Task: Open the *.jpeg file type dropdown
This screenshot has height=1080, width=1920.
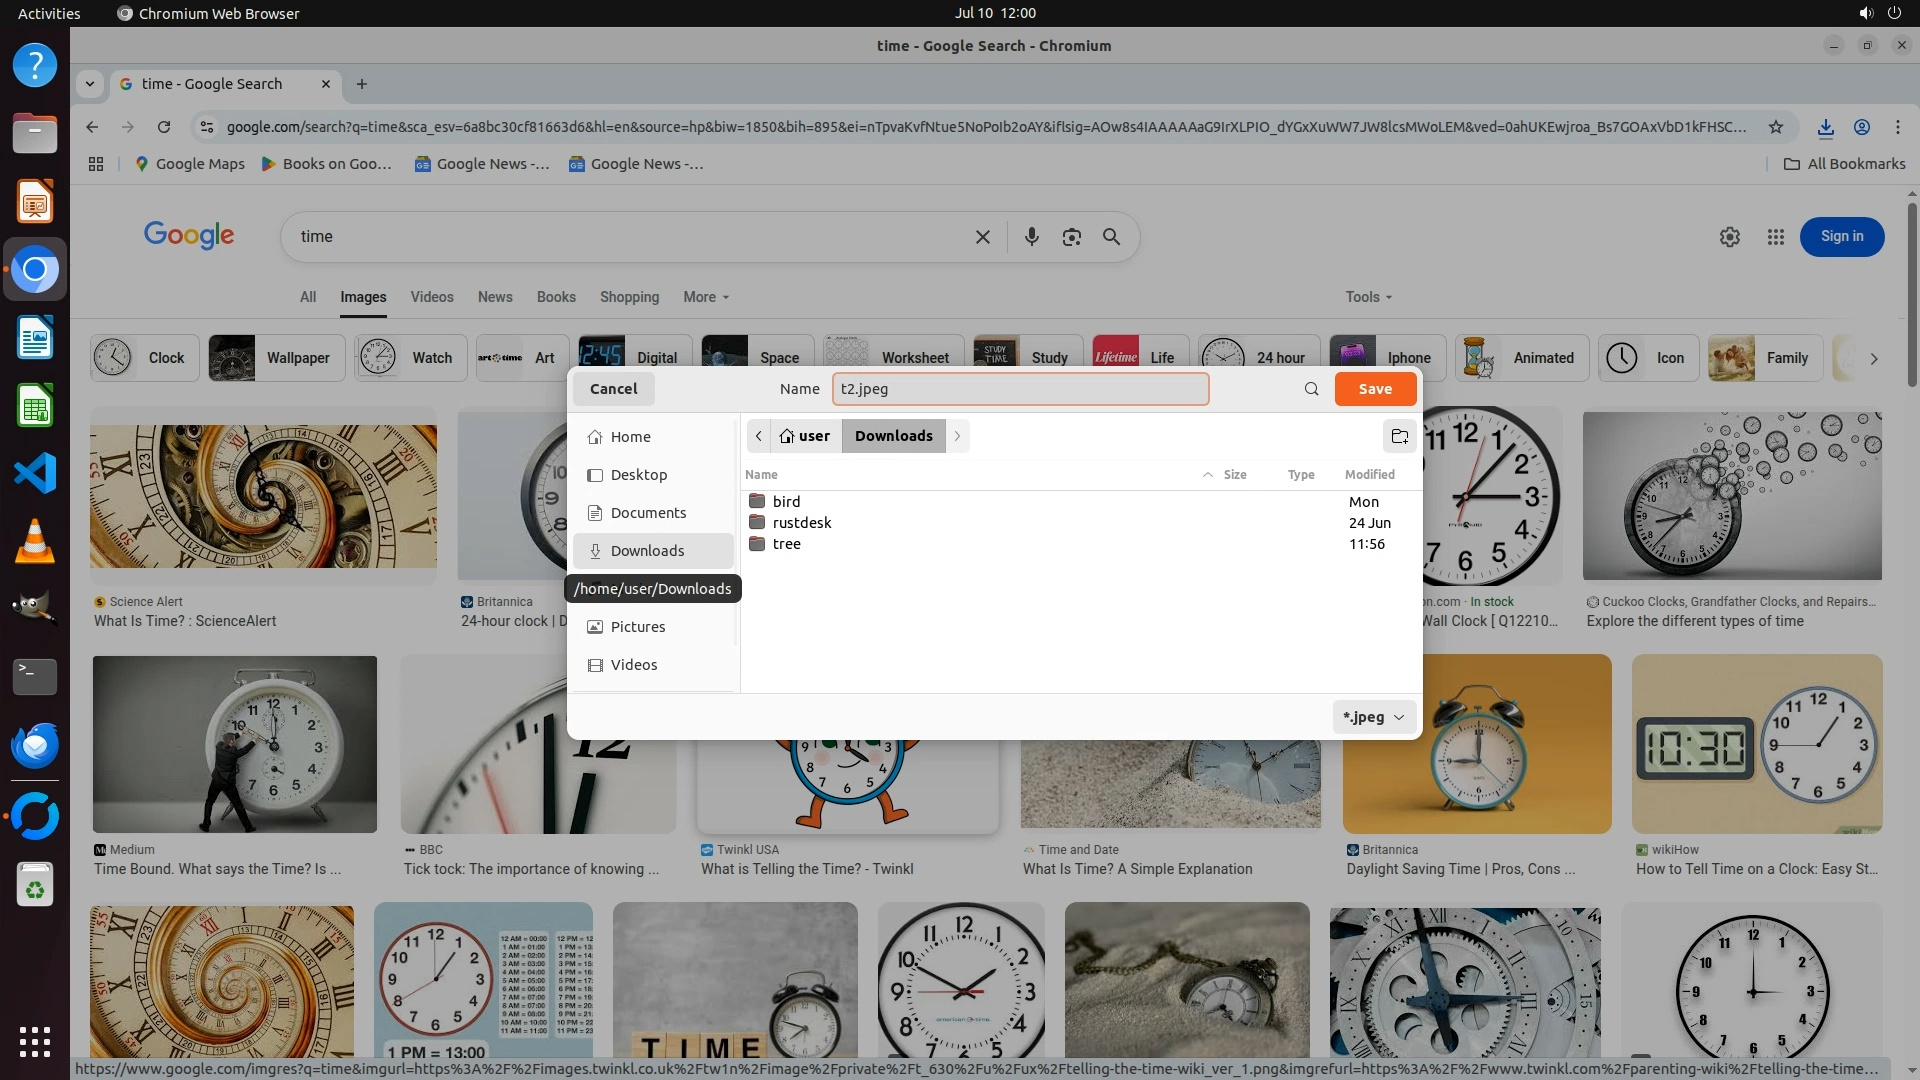Action: pos(1374,717)
